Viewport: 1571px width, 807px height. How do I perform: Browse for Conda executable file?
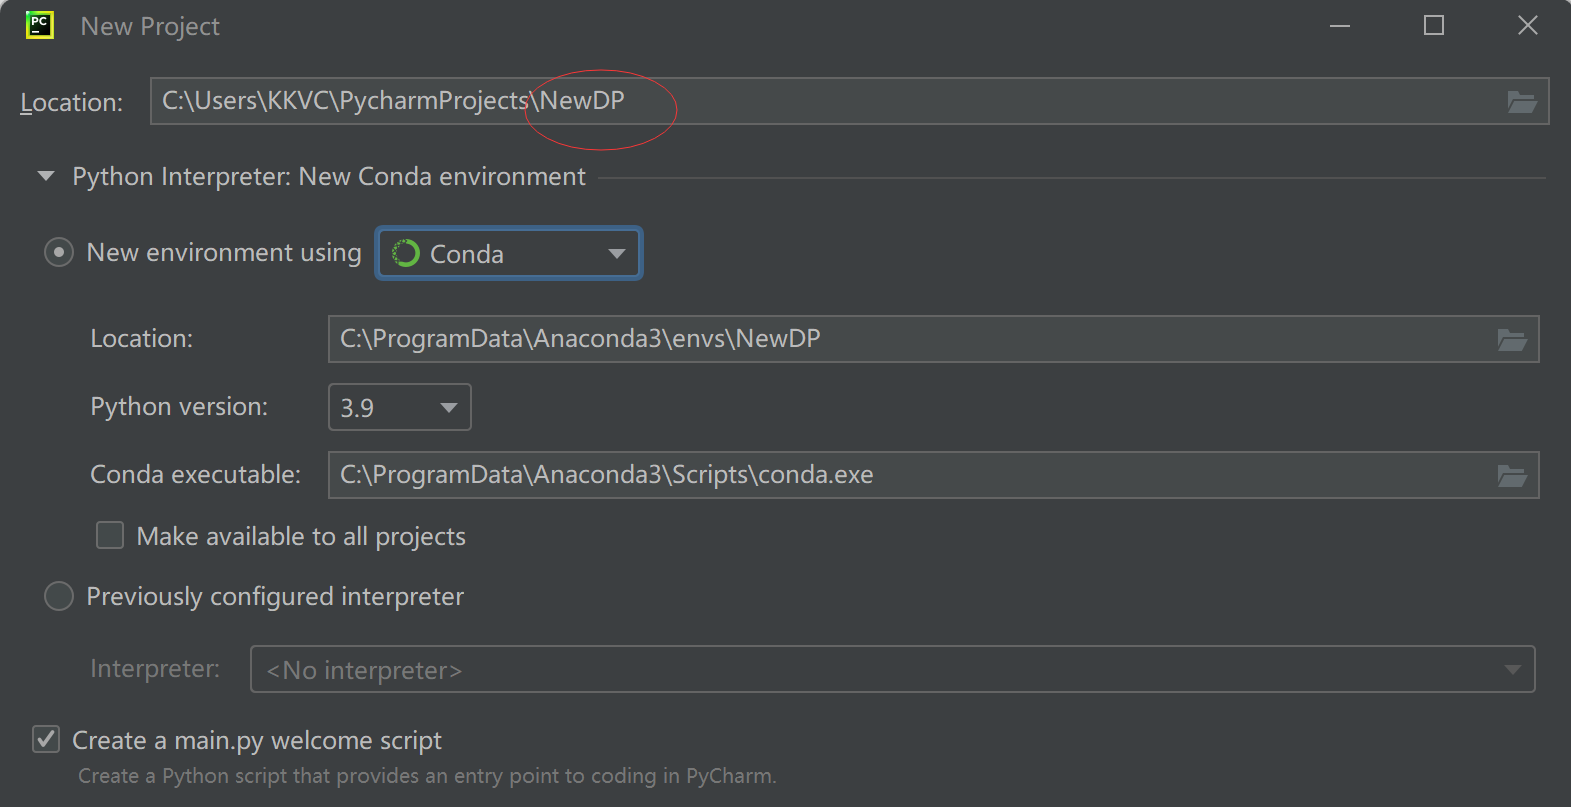(1512, 475)
